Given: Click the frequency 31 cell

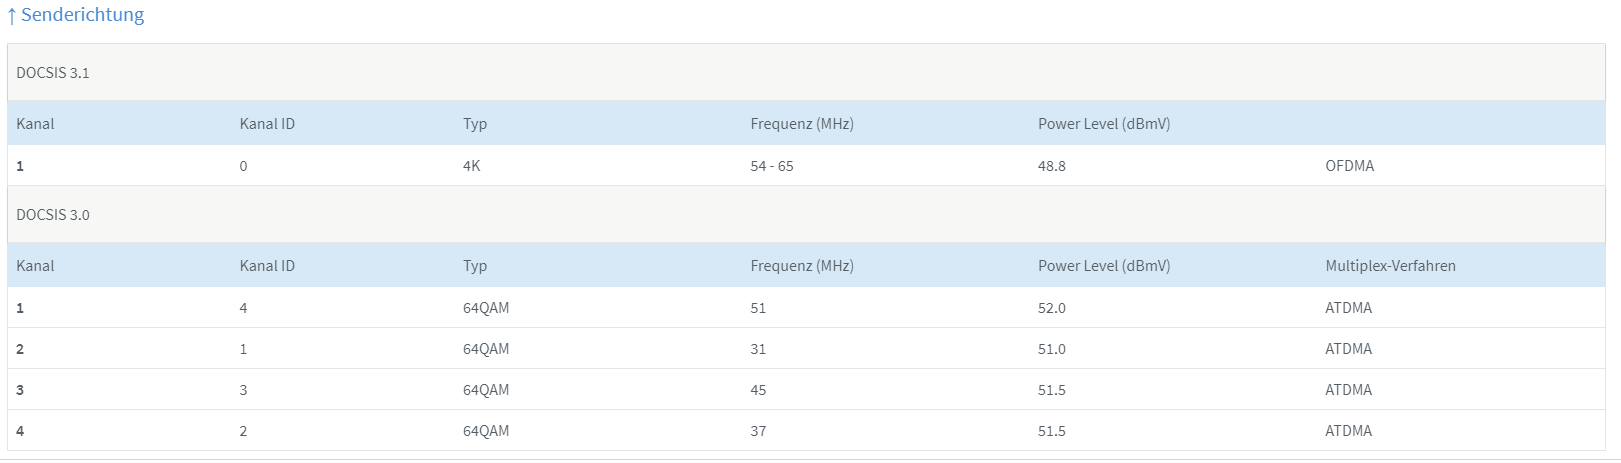Looking at the screenshot, I should (758, 349).
